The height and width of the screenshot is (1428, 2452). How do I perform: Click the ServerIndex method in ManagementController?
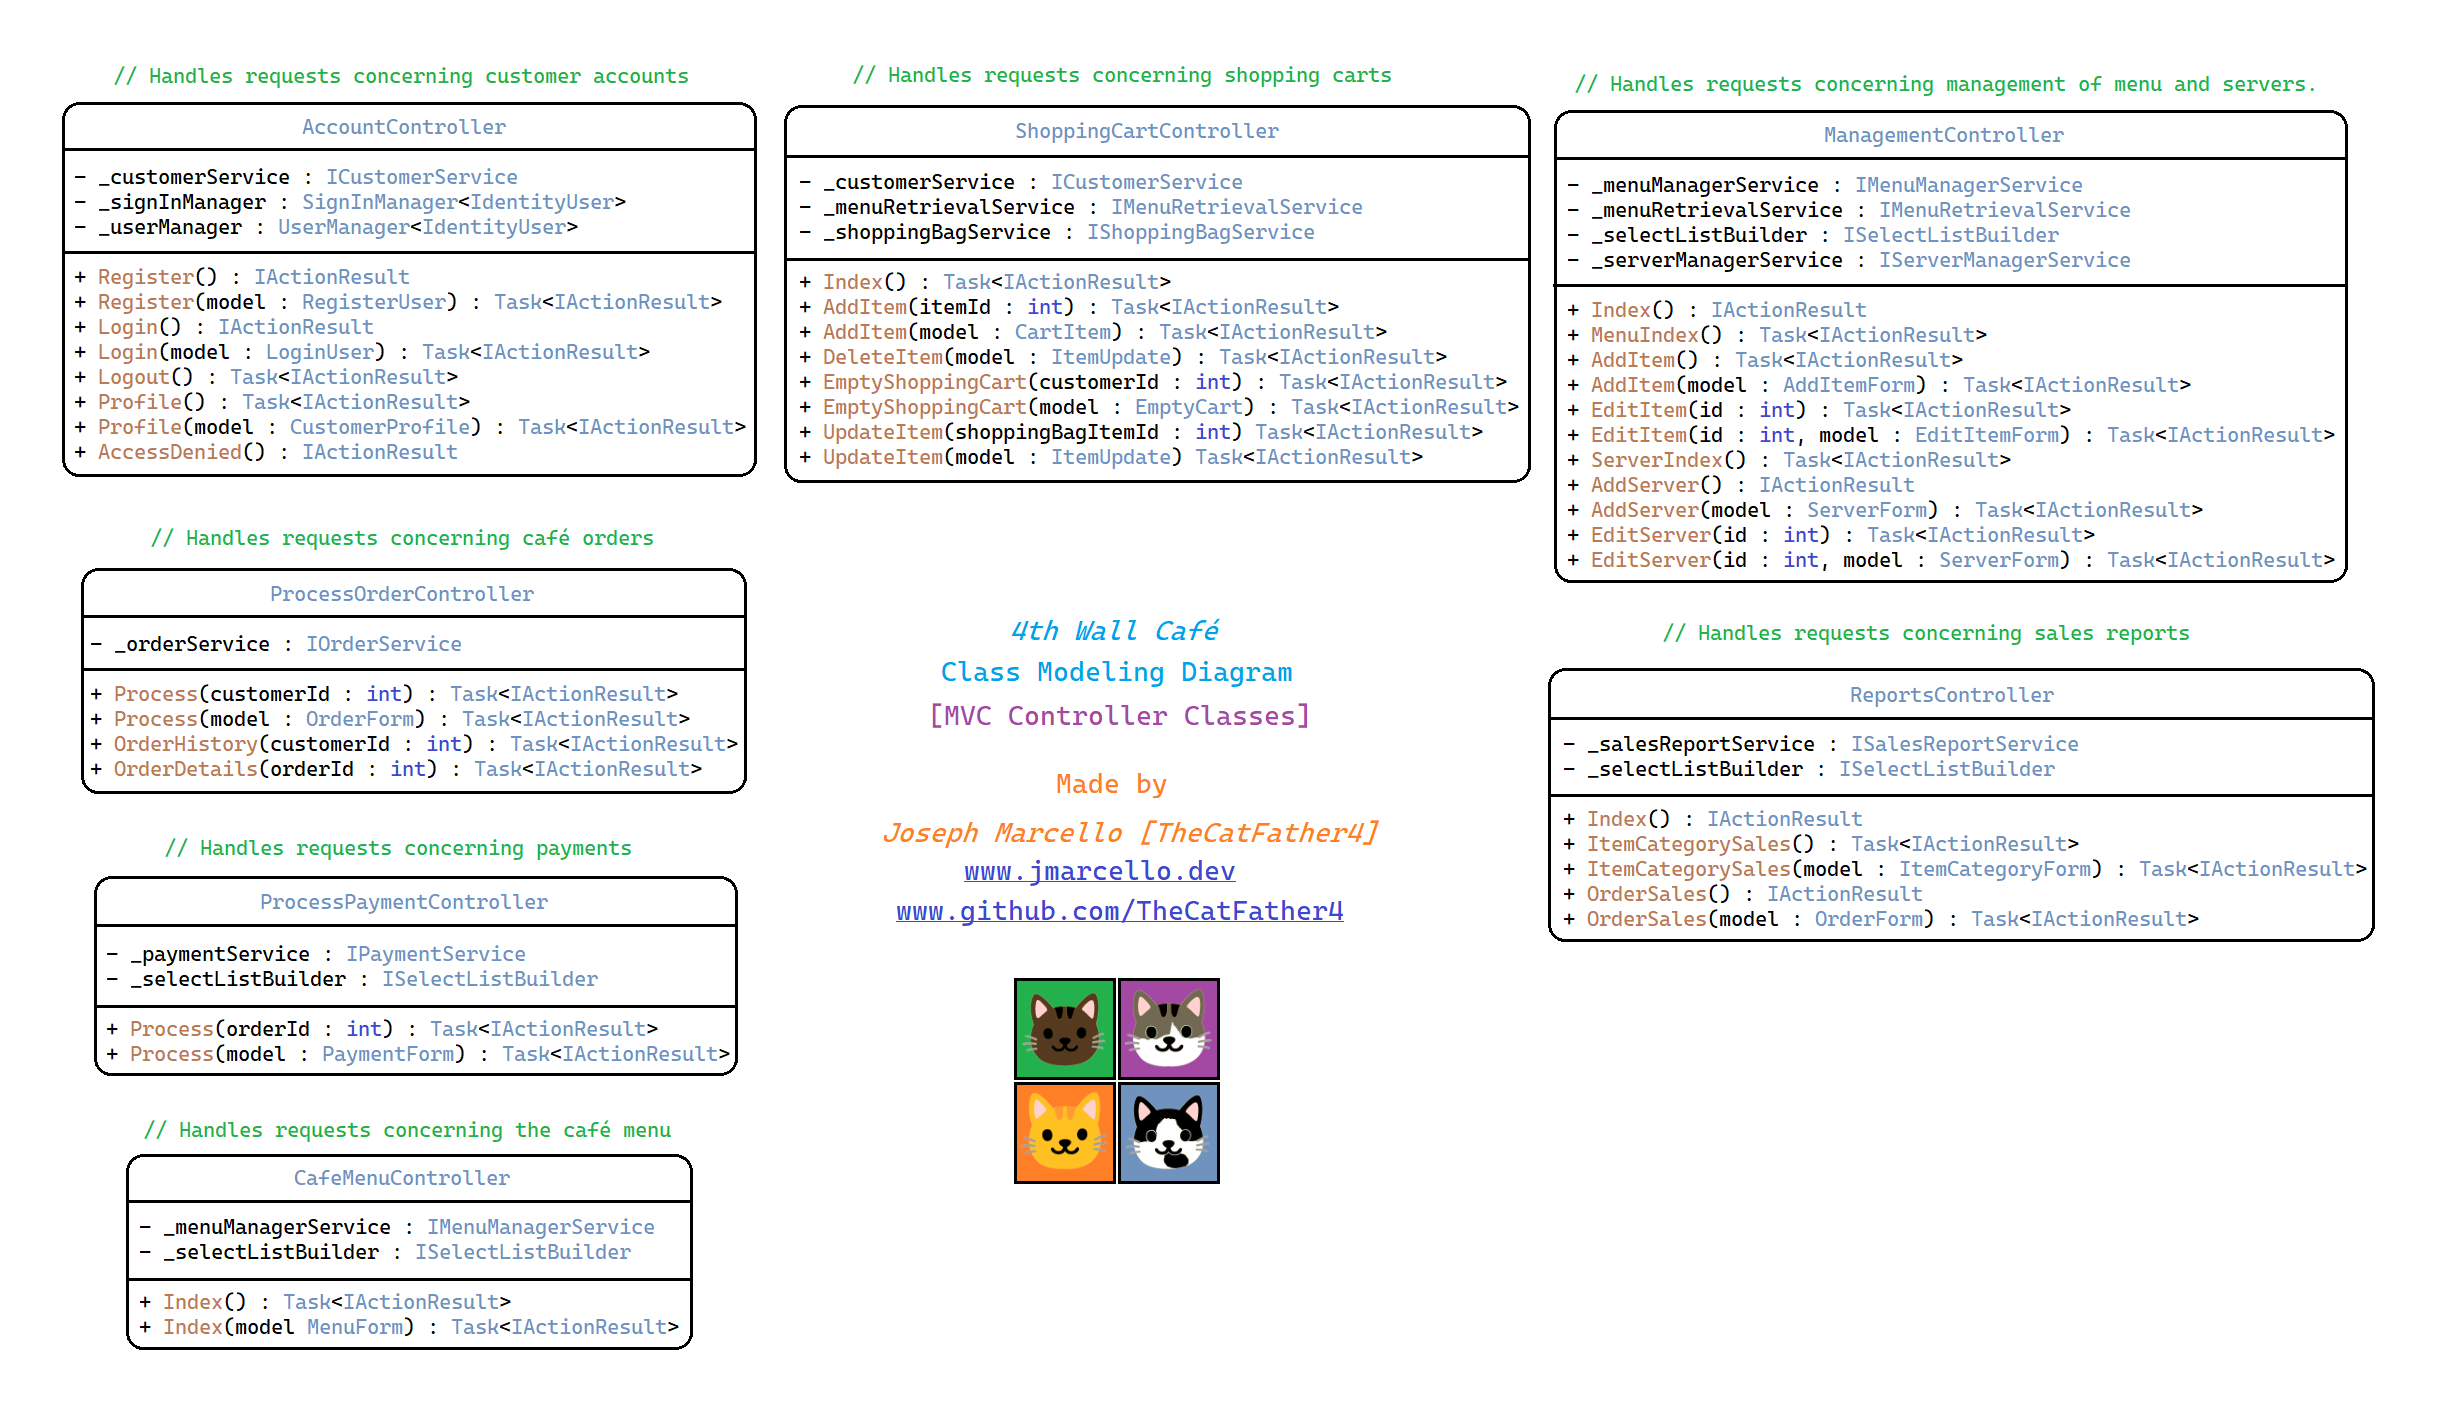point(1656,460)
